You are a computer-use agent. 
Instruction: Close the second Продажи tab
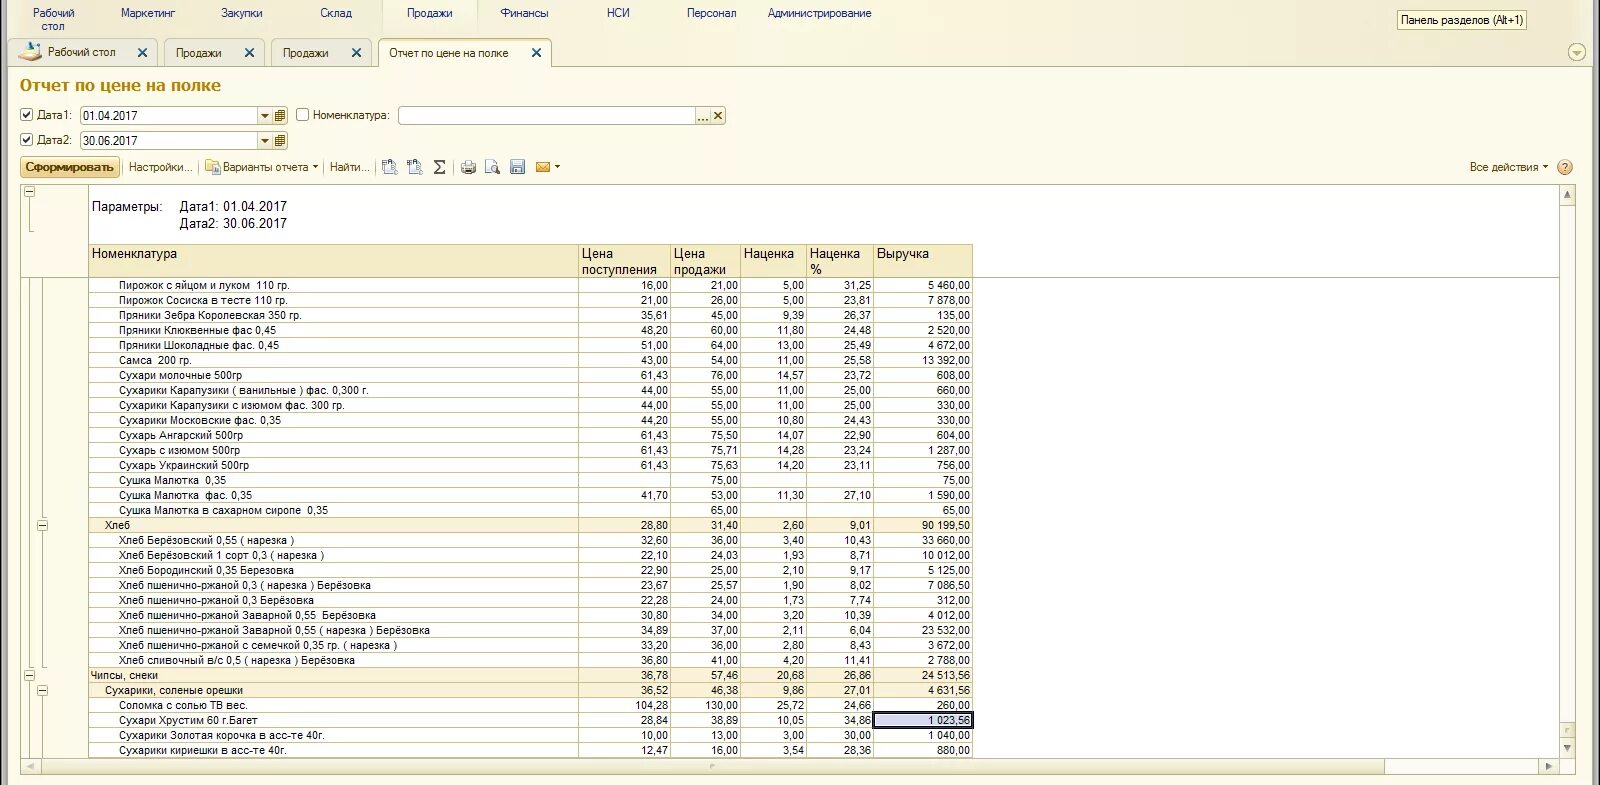click(356, 53)
